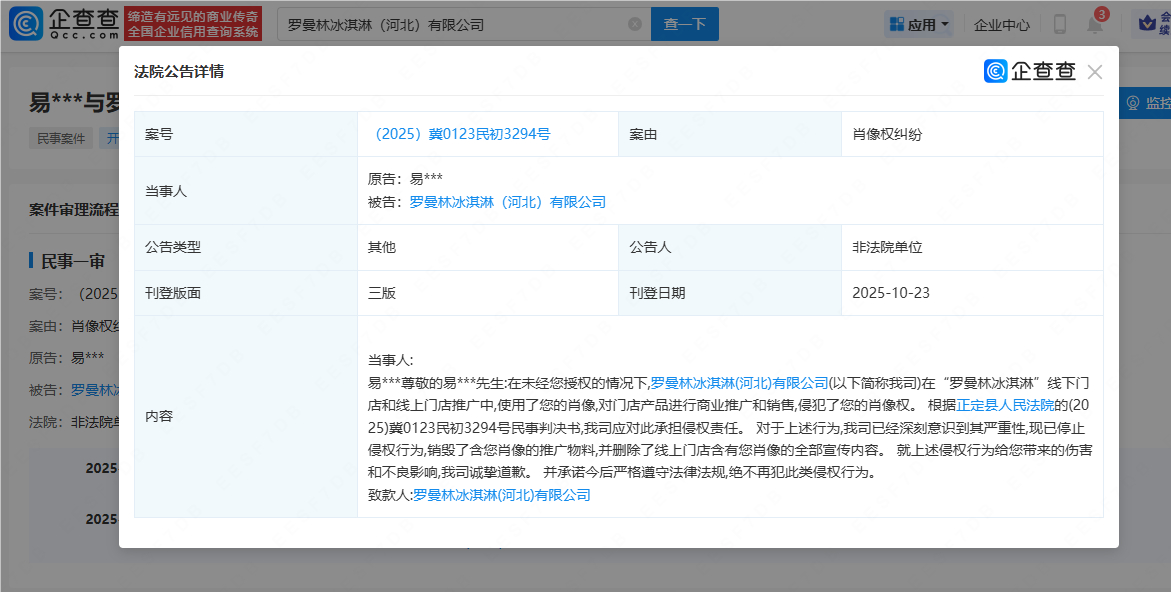
Task: Close the 法院公告详情 dialog
Action: click(1095, 72)
